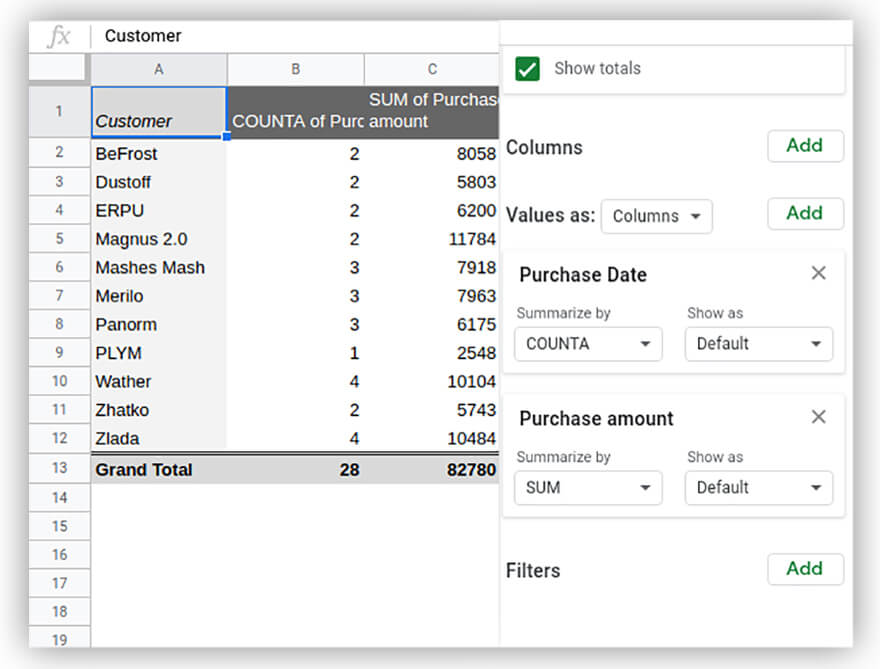Open Show as dropdown under Purchase Date
This screenshot has width=880, height=669.
tap(758, 344)
